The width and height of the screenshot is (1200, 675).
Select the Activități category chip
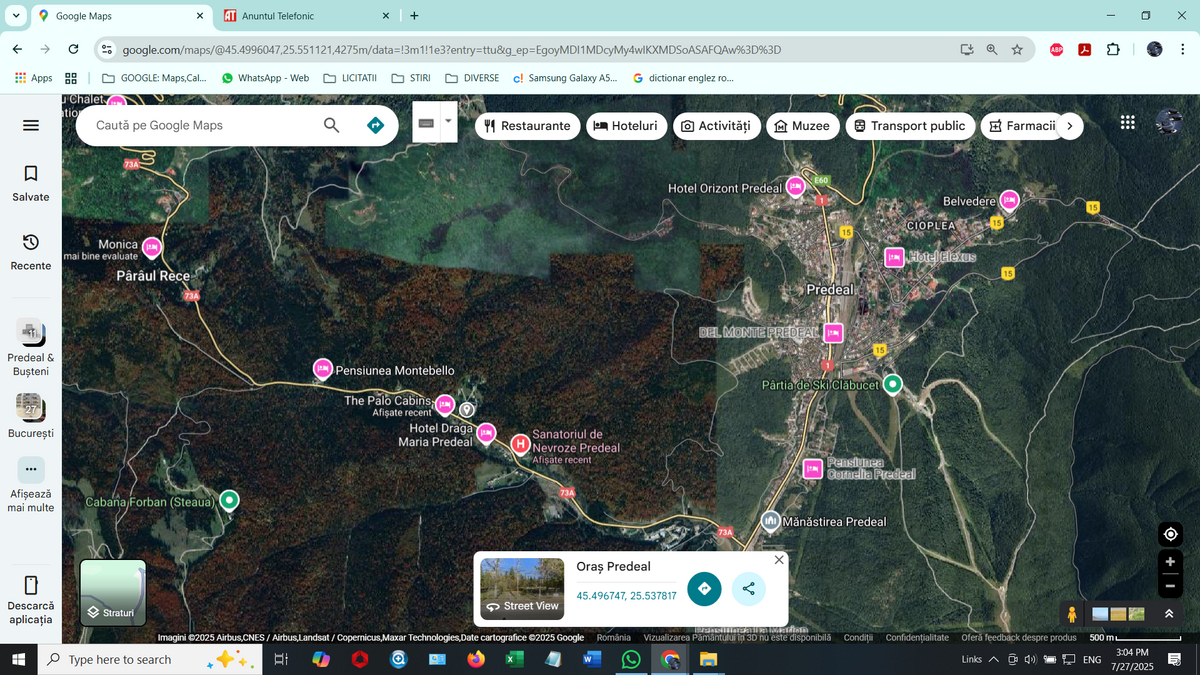click(716, 126)
